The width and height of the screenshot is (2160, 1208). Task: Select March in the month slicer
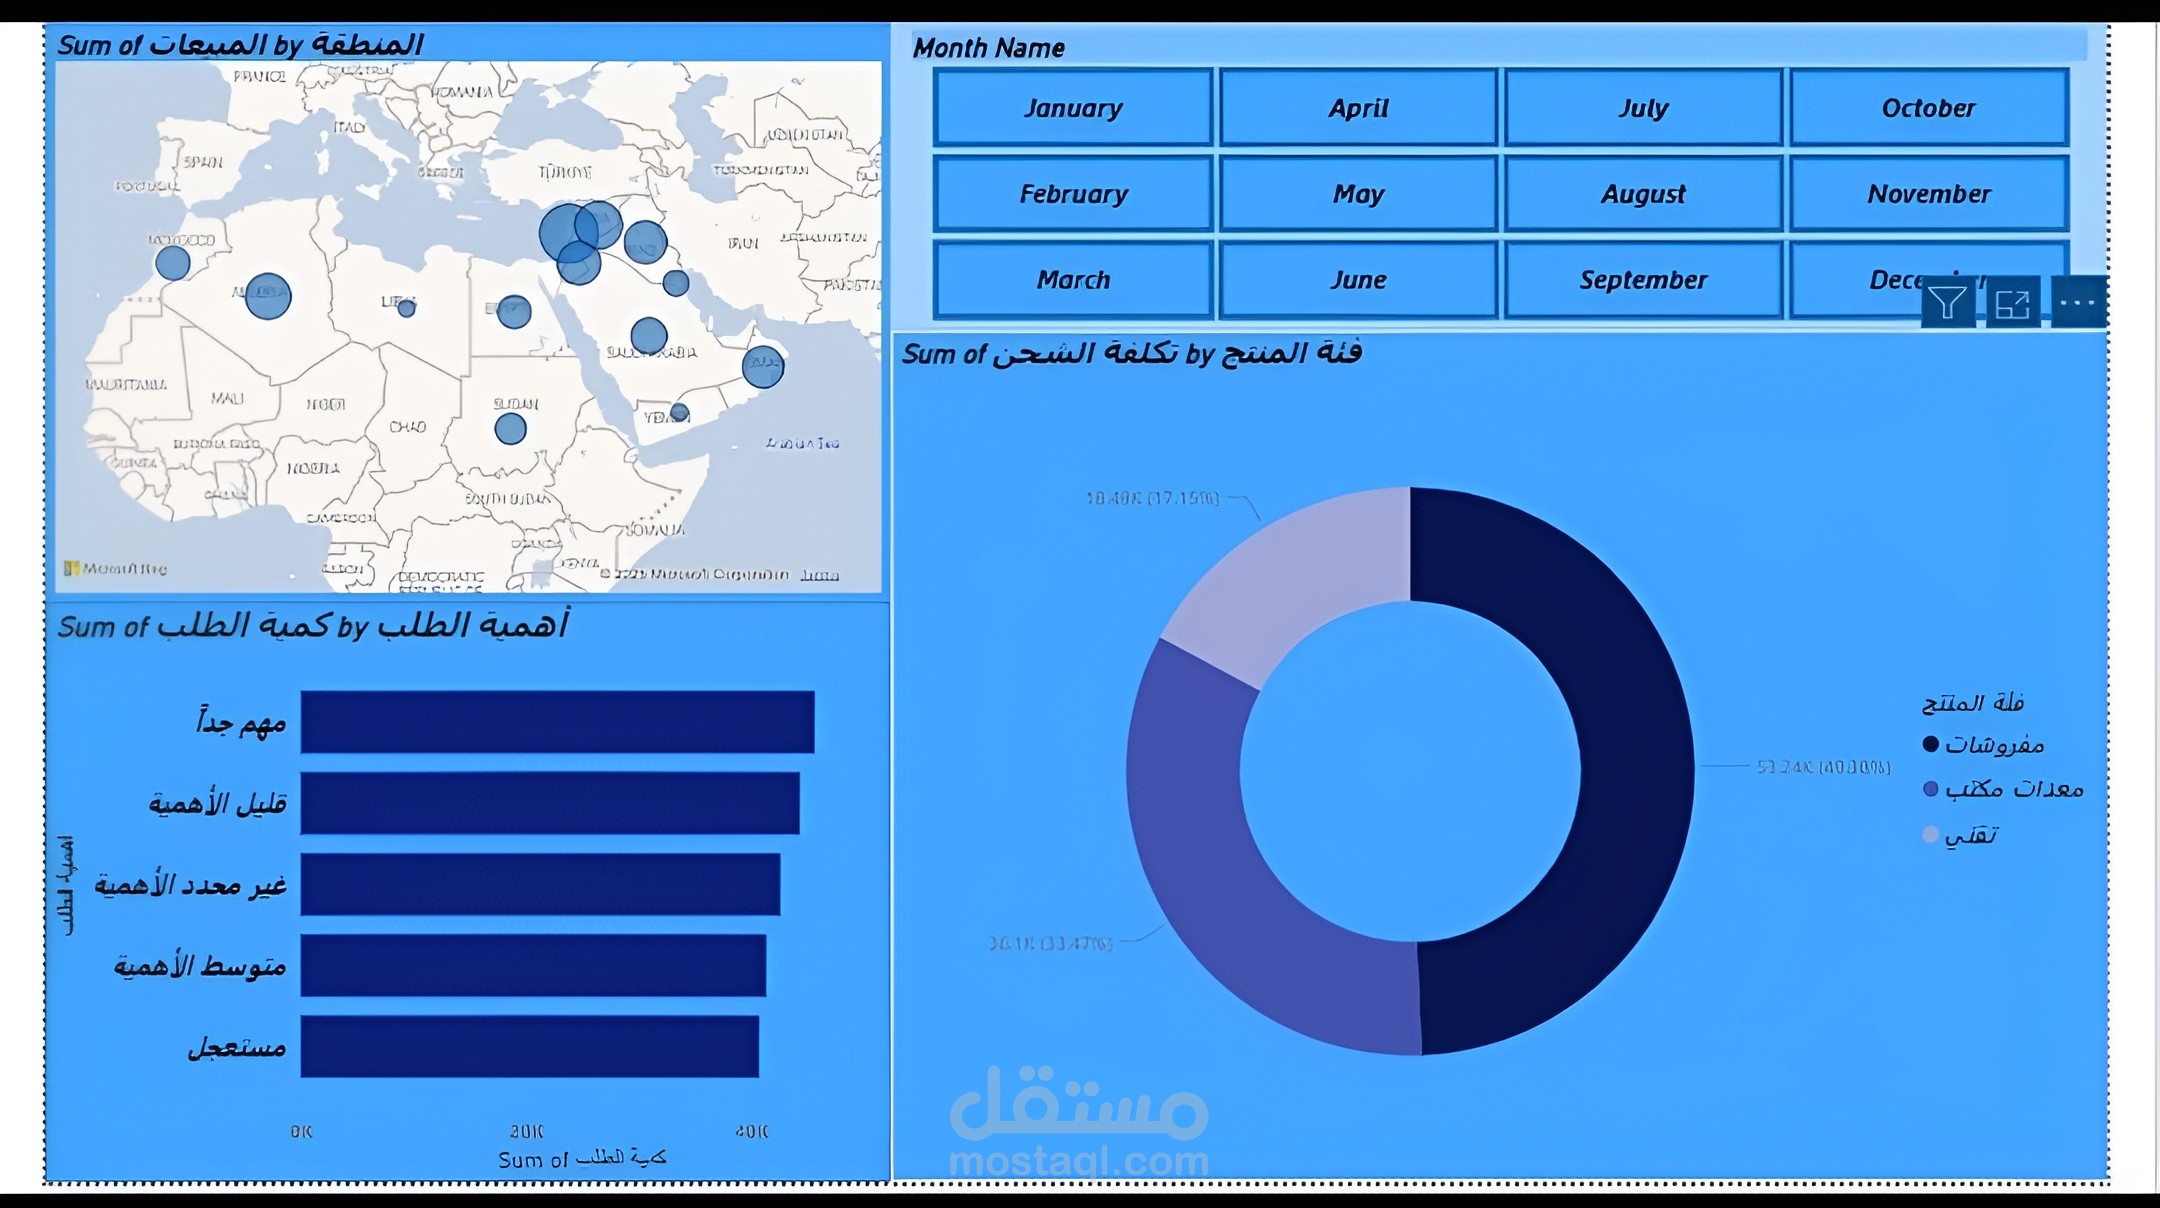(x=1073, y=280)
